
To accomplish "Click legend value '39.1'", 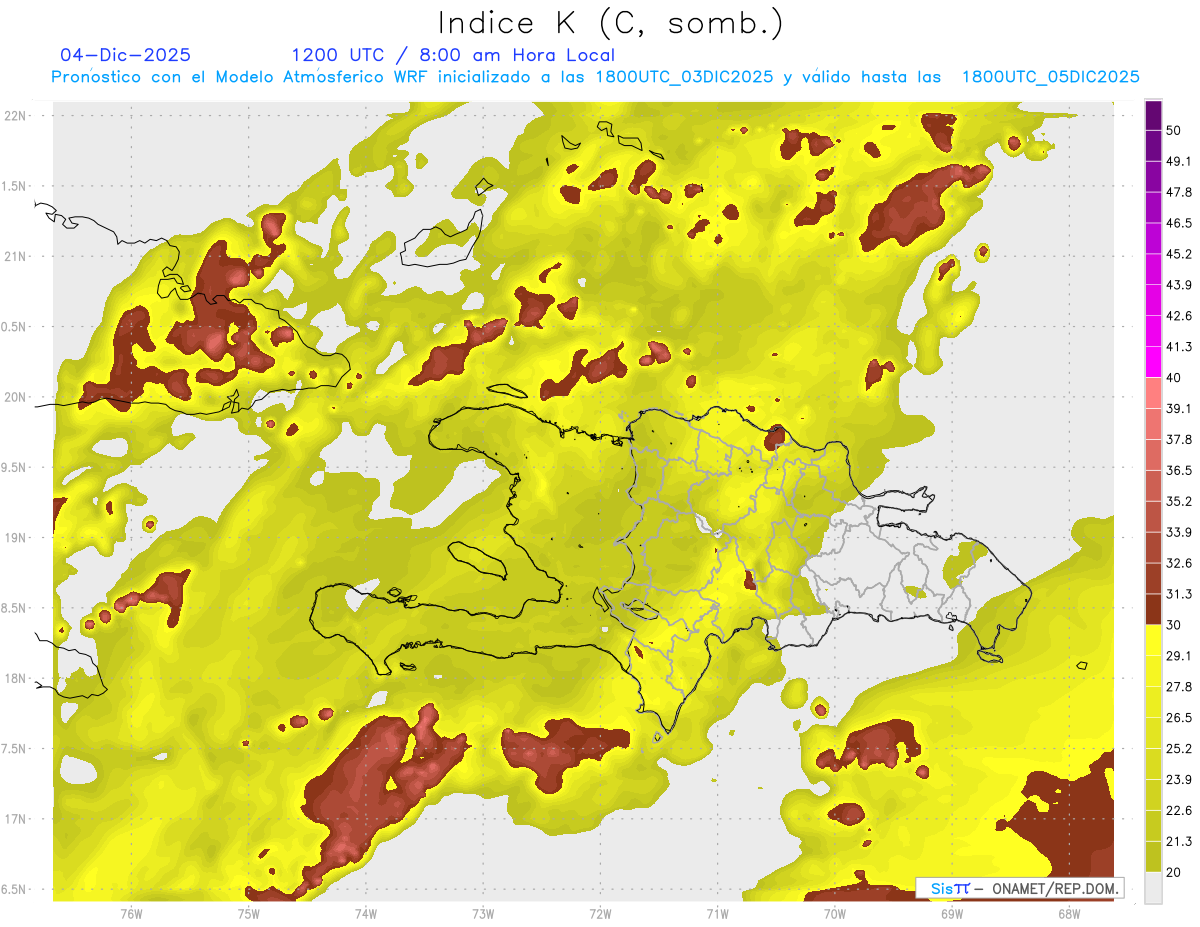I will tap(1179, 408).
